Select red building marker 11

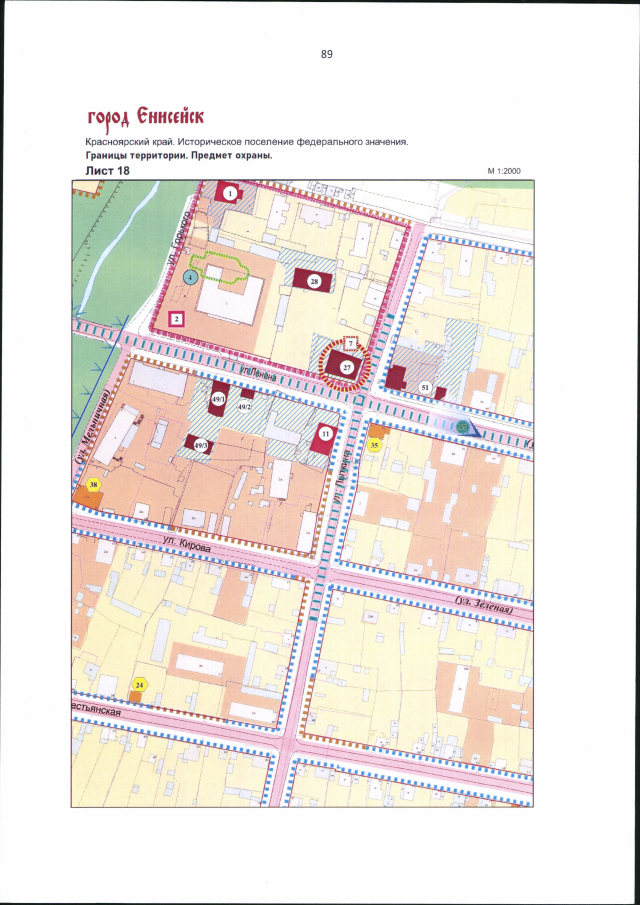click(x=325, y=432)
